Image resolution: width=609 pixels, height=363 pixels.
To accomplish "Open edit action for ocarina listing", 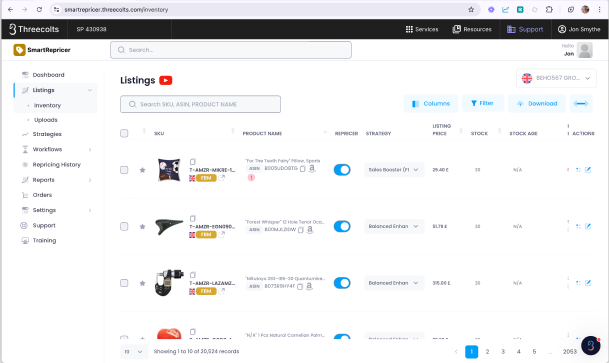I will coord(588,226).
